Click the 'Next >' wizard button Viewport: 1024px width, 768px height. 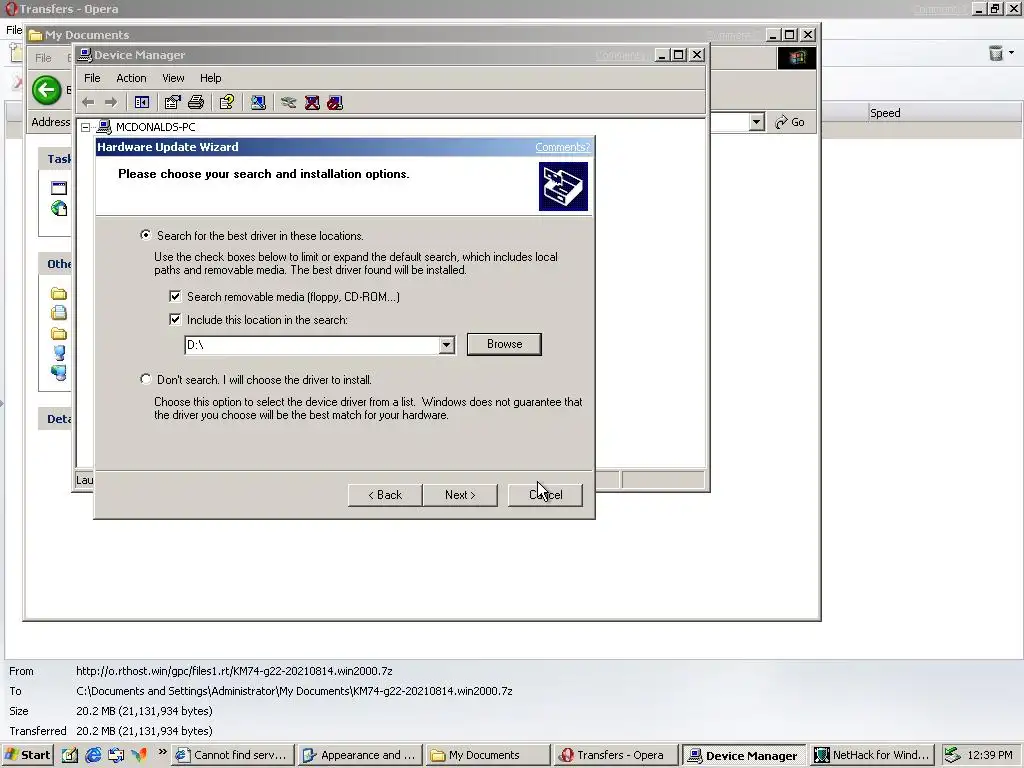tap(460, 495)
